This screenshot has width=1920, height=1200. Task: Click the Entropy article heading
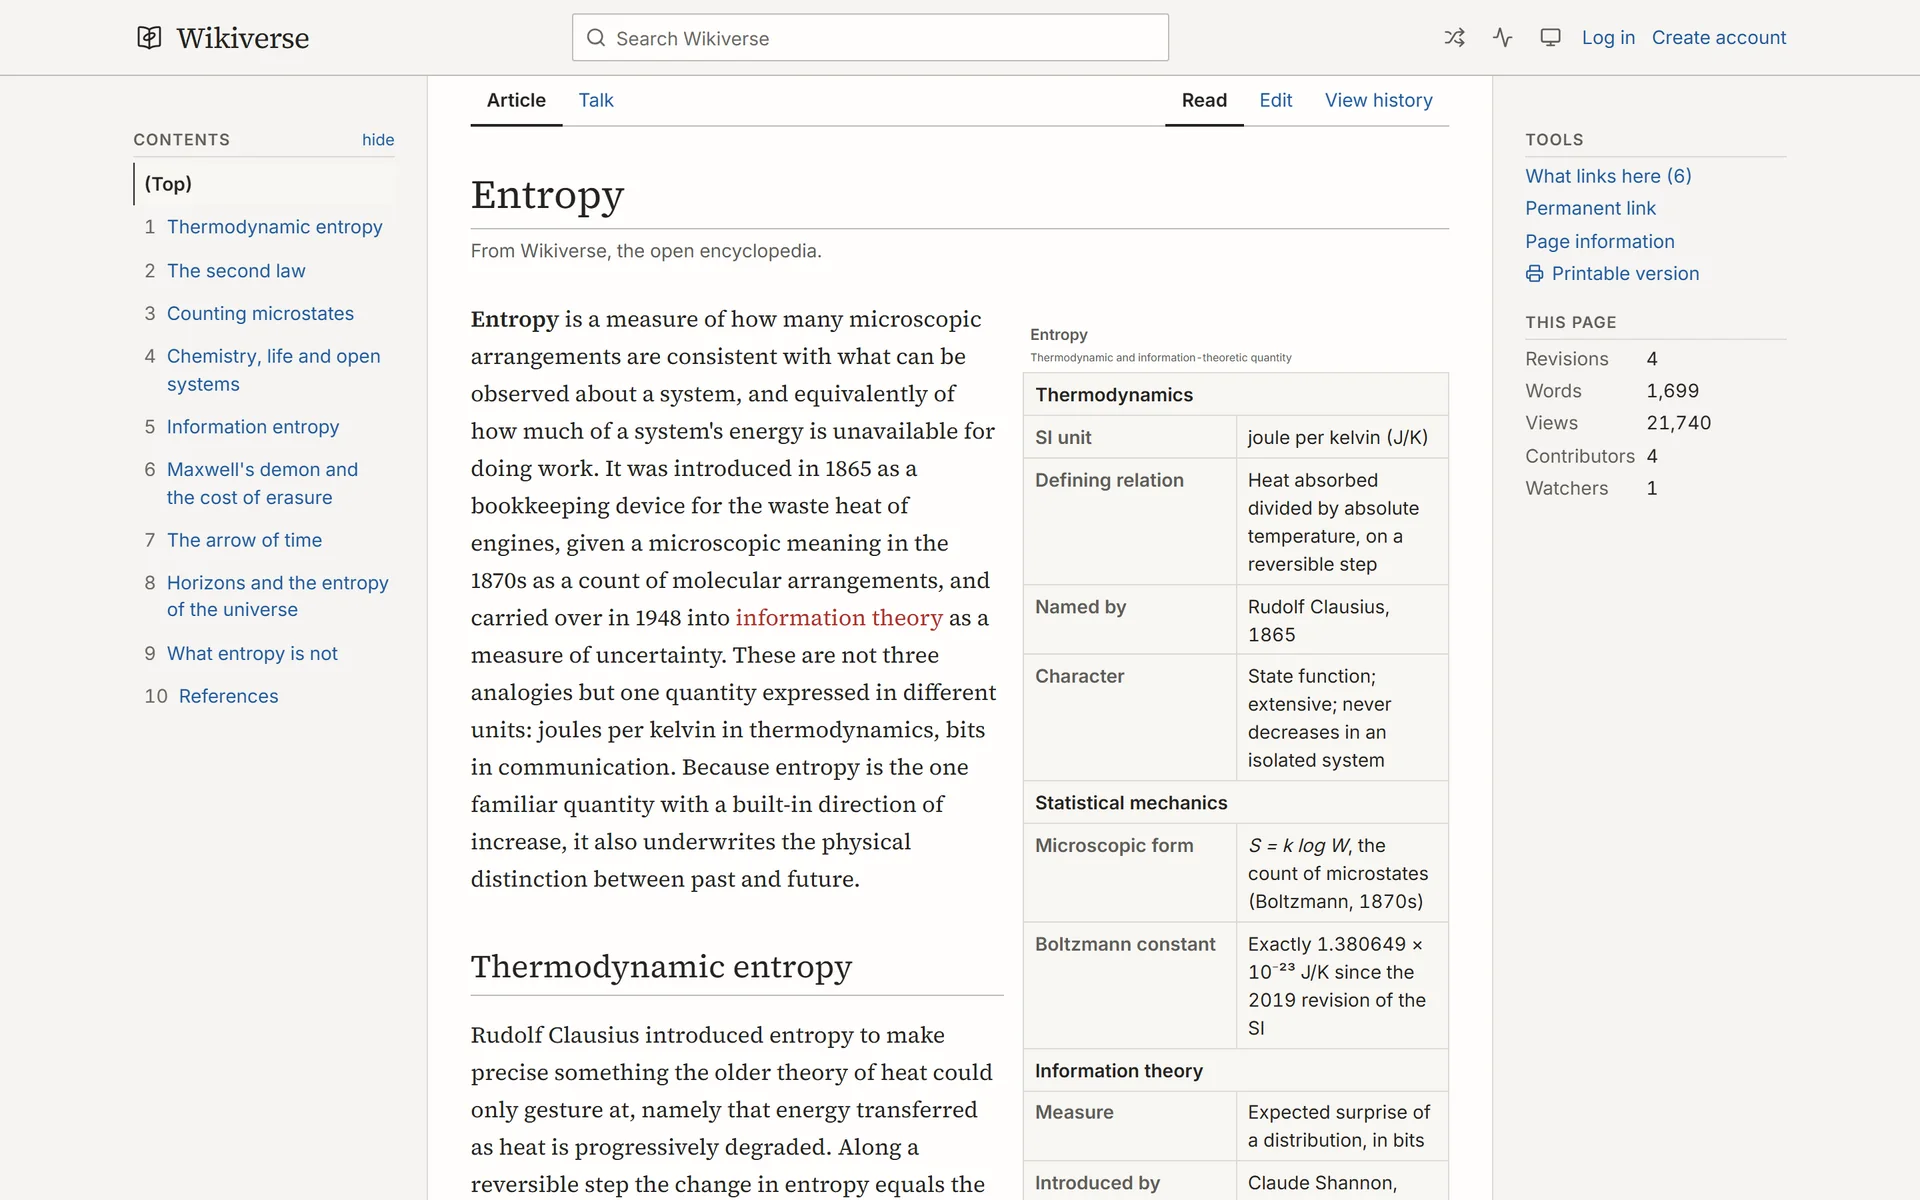pyautogui.click(x=547, y=195)
